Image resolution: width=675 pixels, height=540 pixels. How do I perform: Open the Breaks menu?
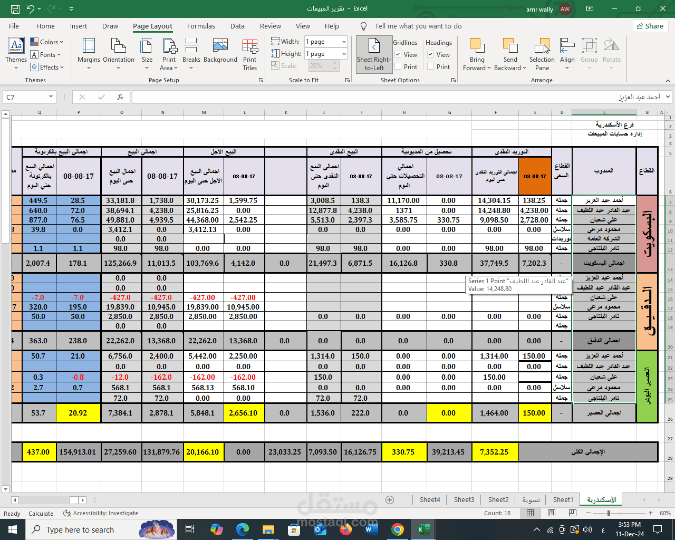191,54
